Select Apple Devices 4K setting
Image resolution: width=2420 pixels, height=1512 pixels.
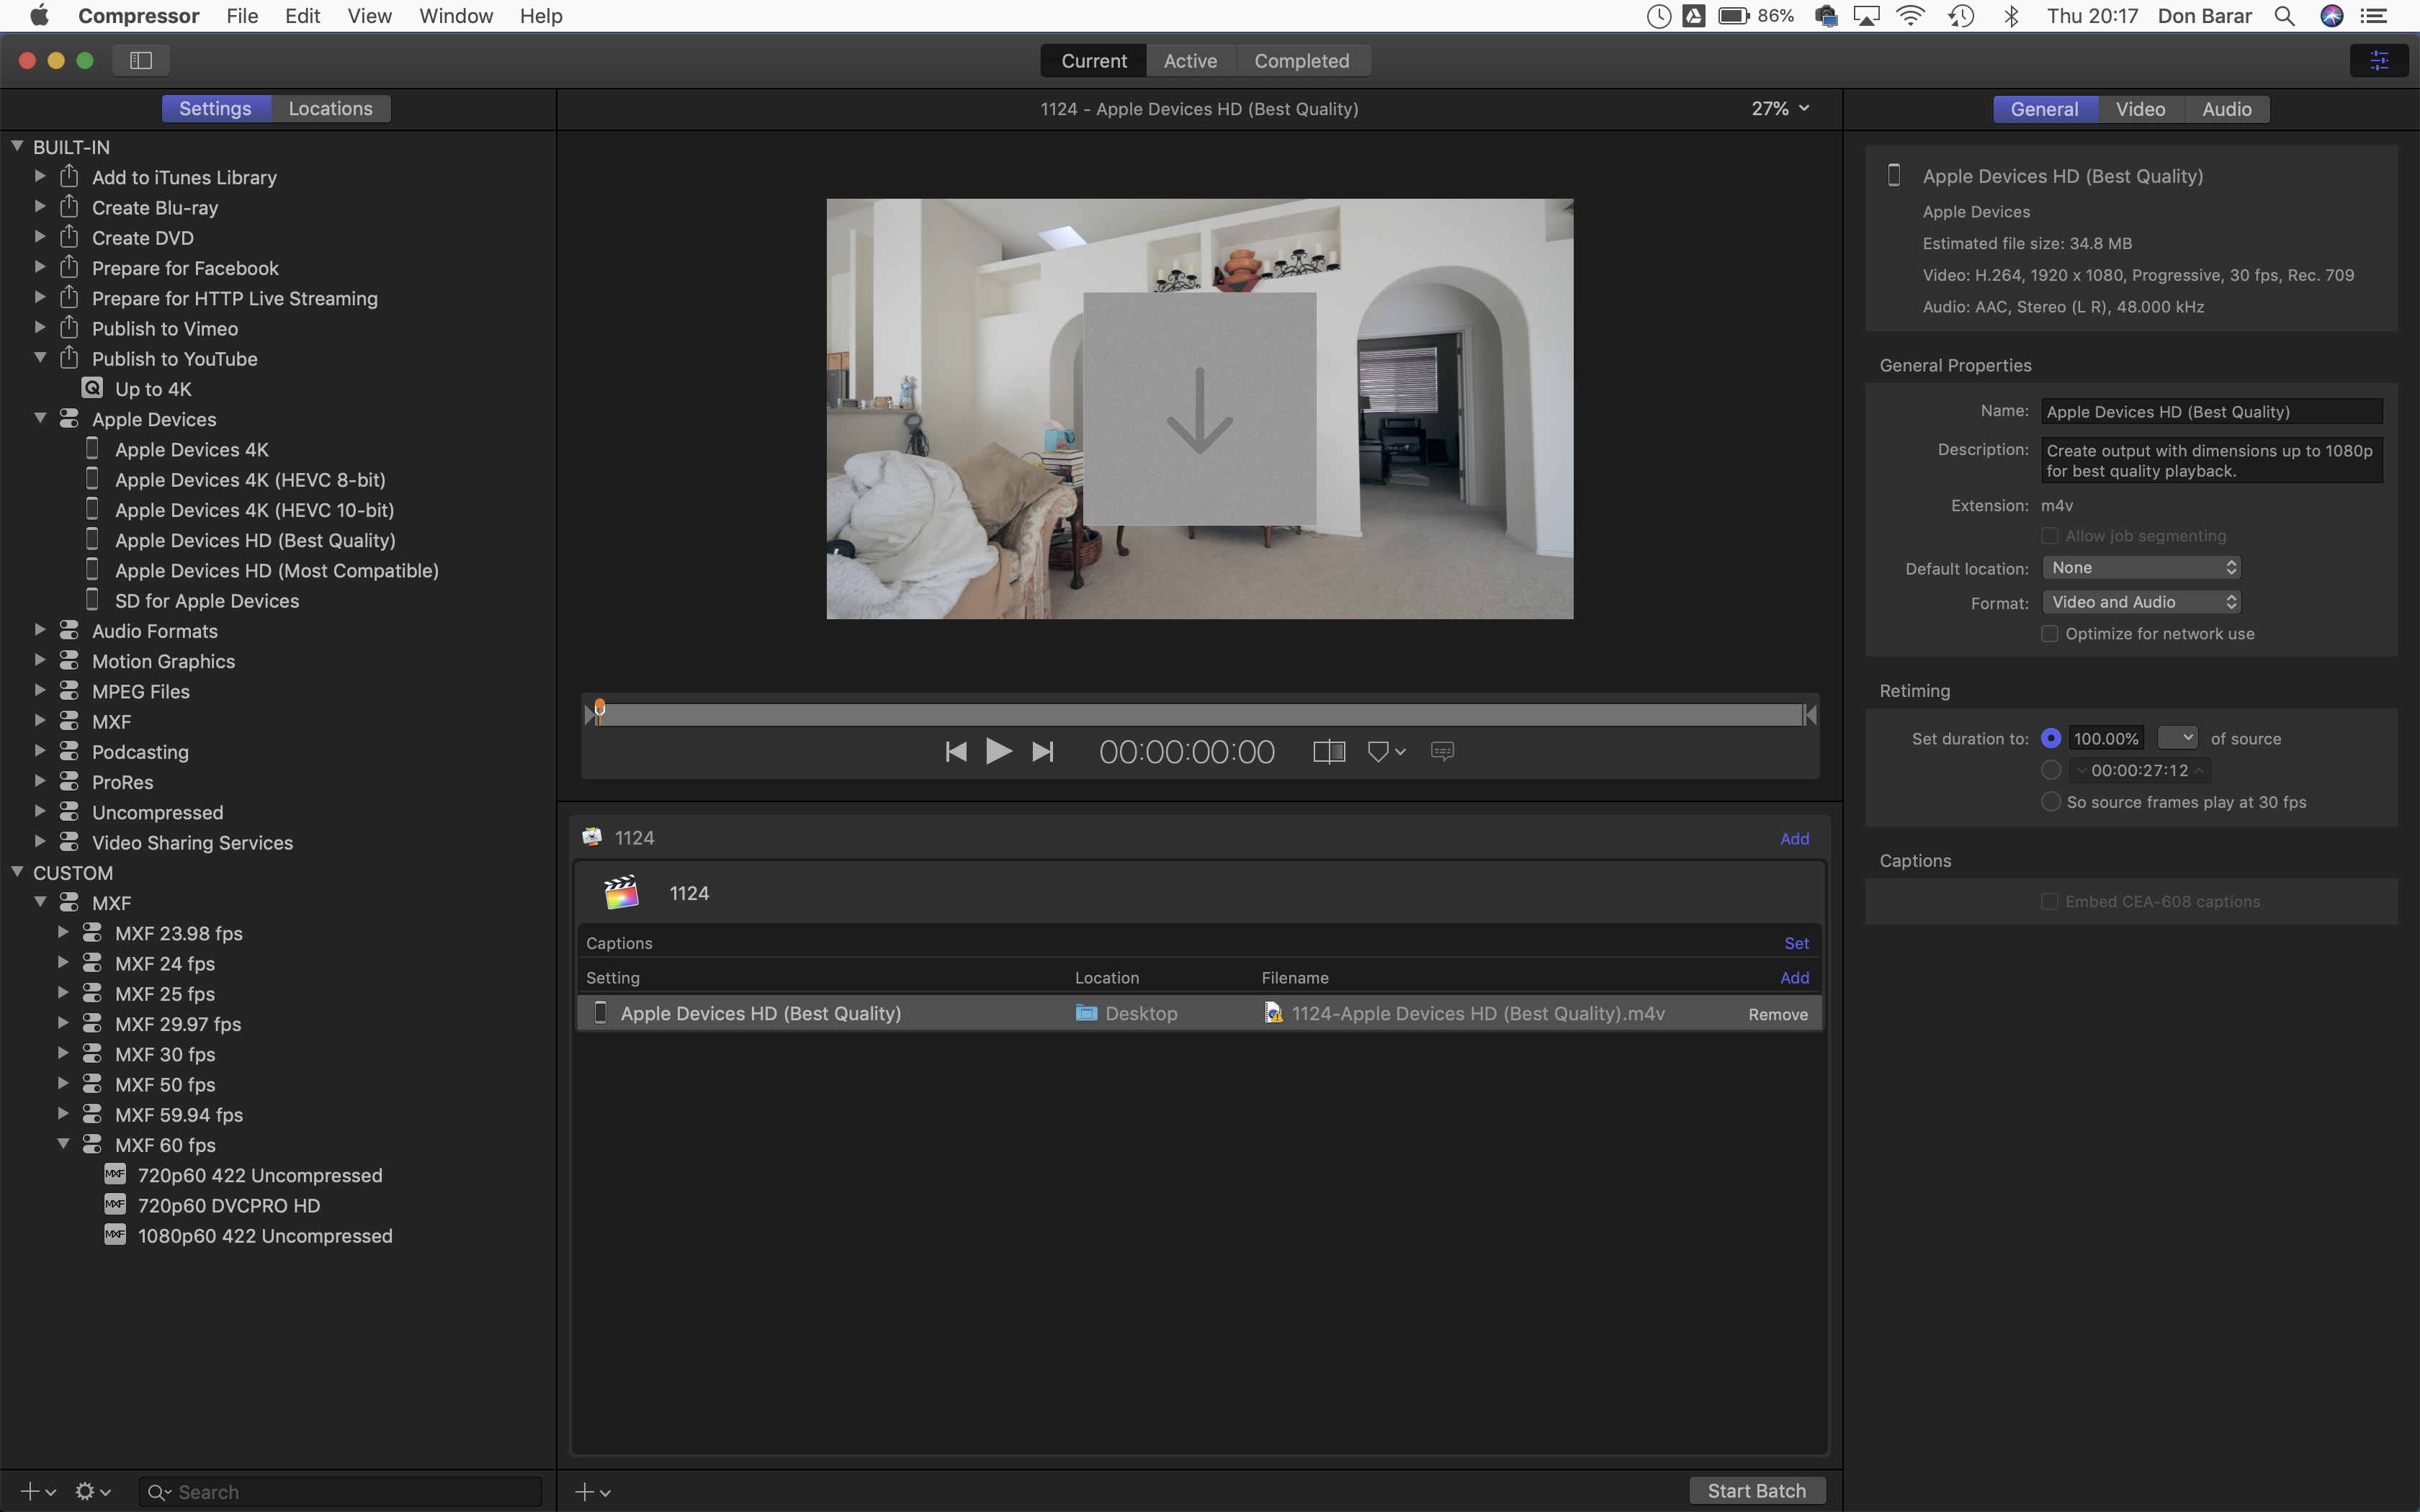tap(192, 449)
